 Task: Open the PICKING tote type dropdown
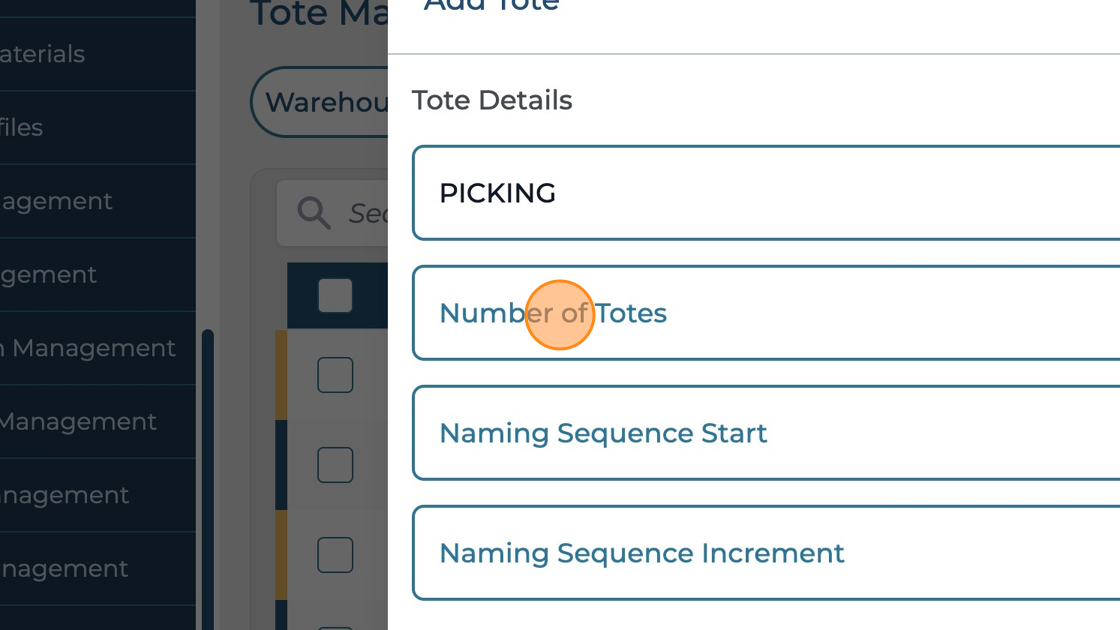pos(766,193)
